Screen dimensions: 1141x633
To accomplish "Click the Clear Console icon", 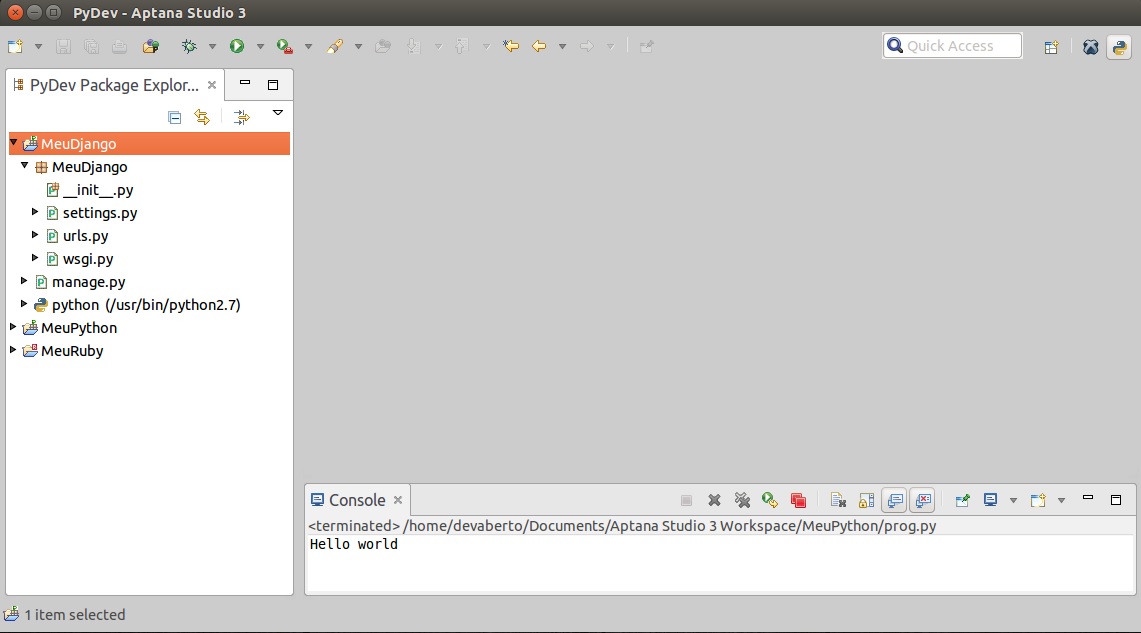I will (x=838, y=500).
